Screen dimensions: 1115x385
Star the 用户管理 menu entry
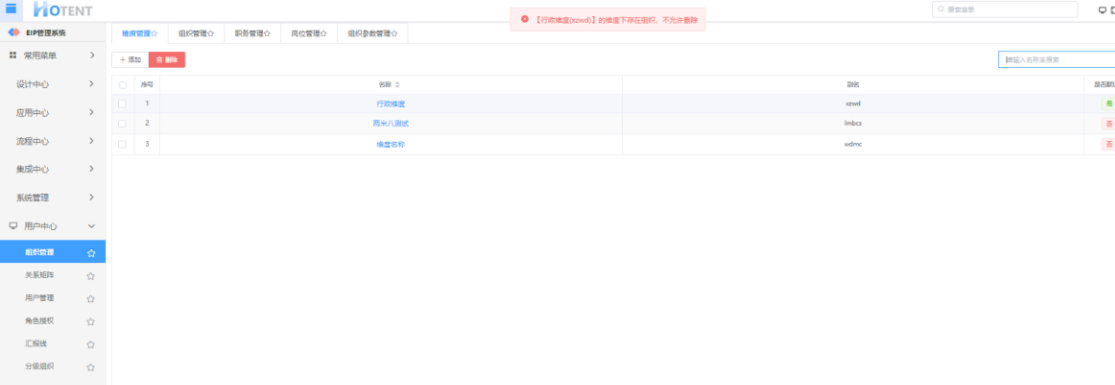[x=90, y=298]
